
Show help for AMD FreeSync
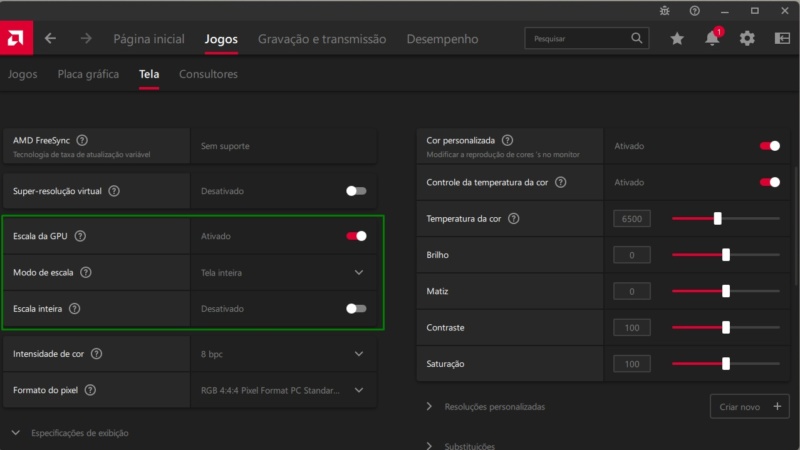pyautogui.click(x=82, y=140)
